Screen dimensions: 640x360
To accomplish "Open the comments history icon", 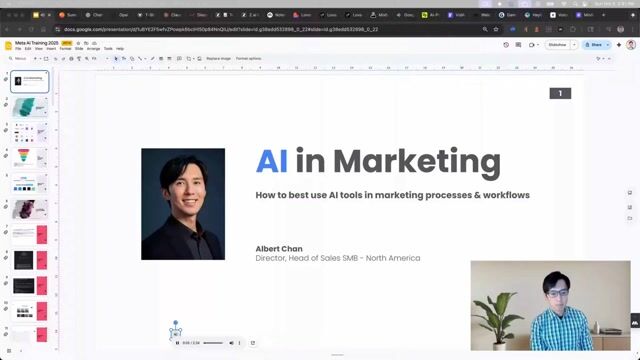I will (518, 45).
